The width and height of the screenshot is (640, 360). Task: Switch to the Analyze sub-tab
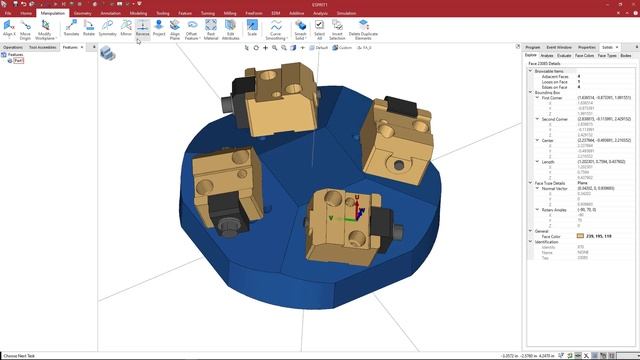(547, 56)
